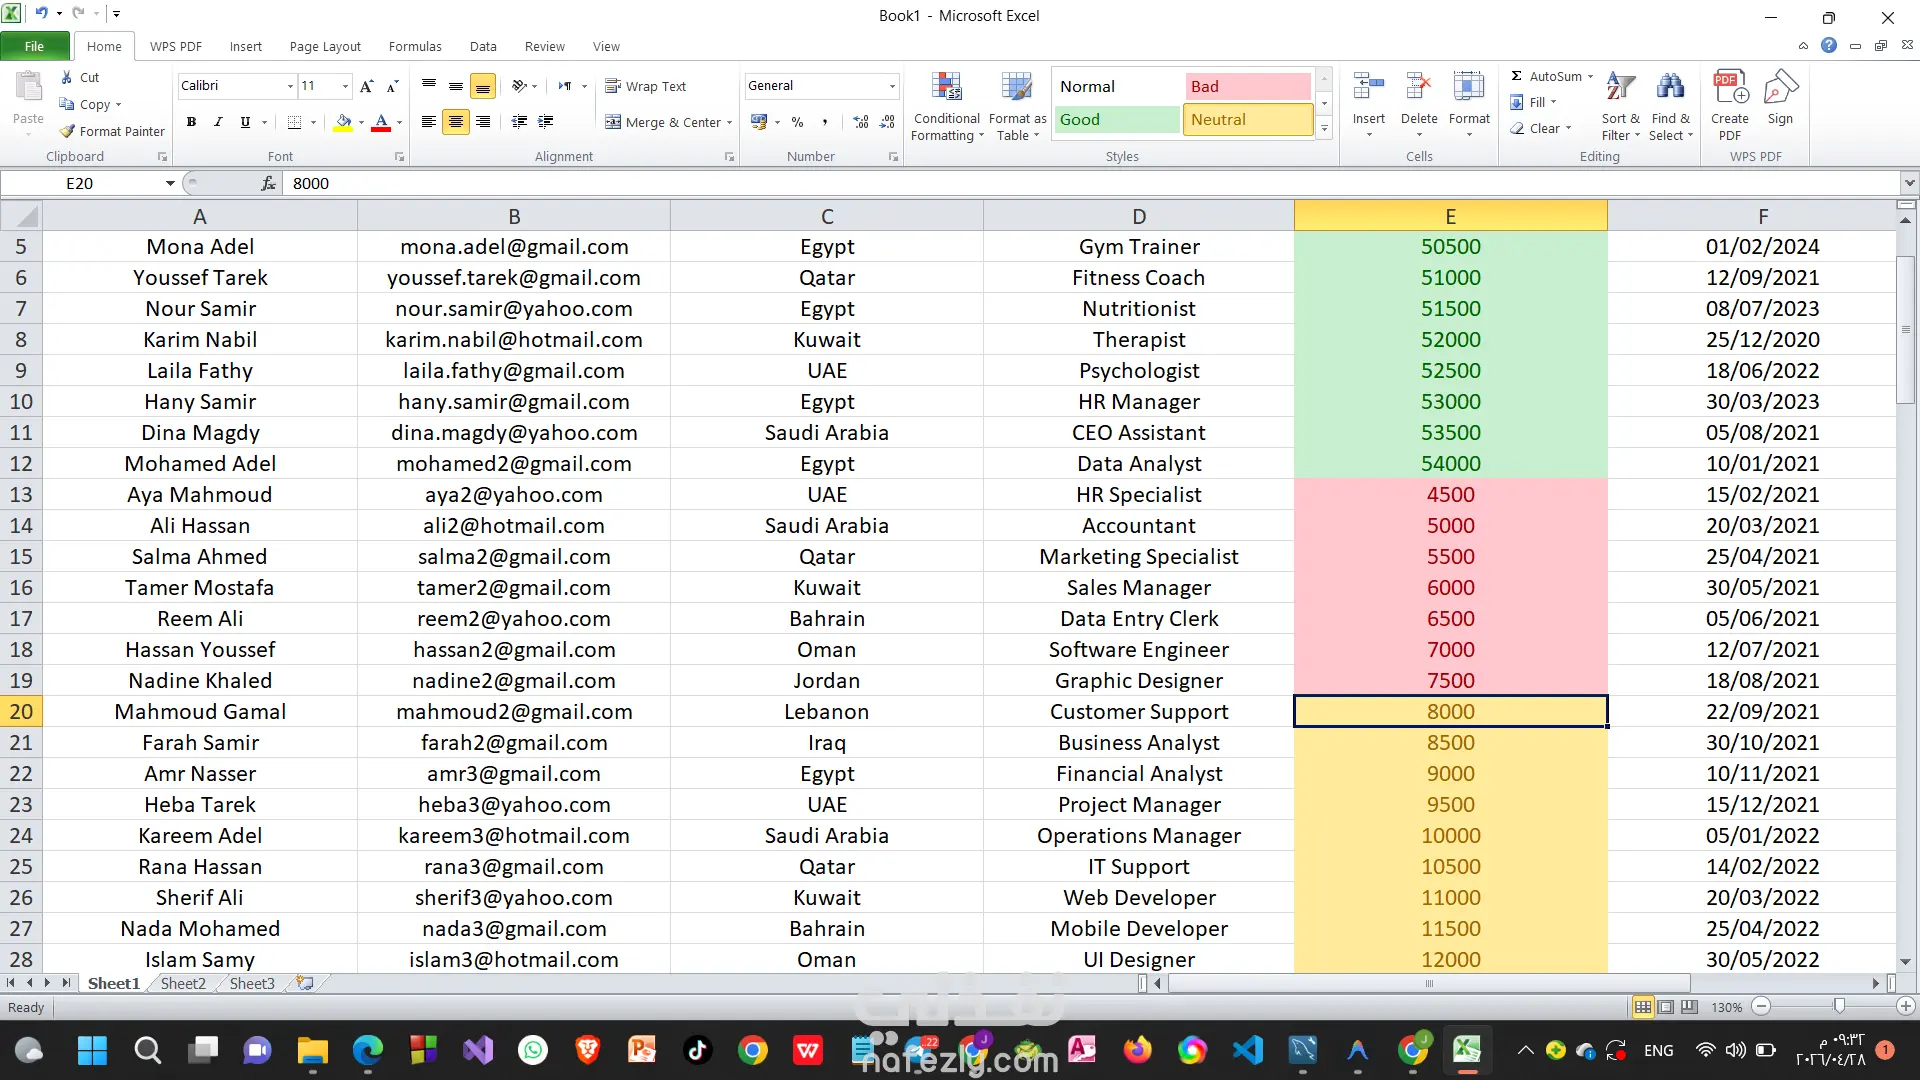Expand the Merge & Center dropdown arrow
The height and width of the screenshot is (1080, 1920).
pos(730,122)
